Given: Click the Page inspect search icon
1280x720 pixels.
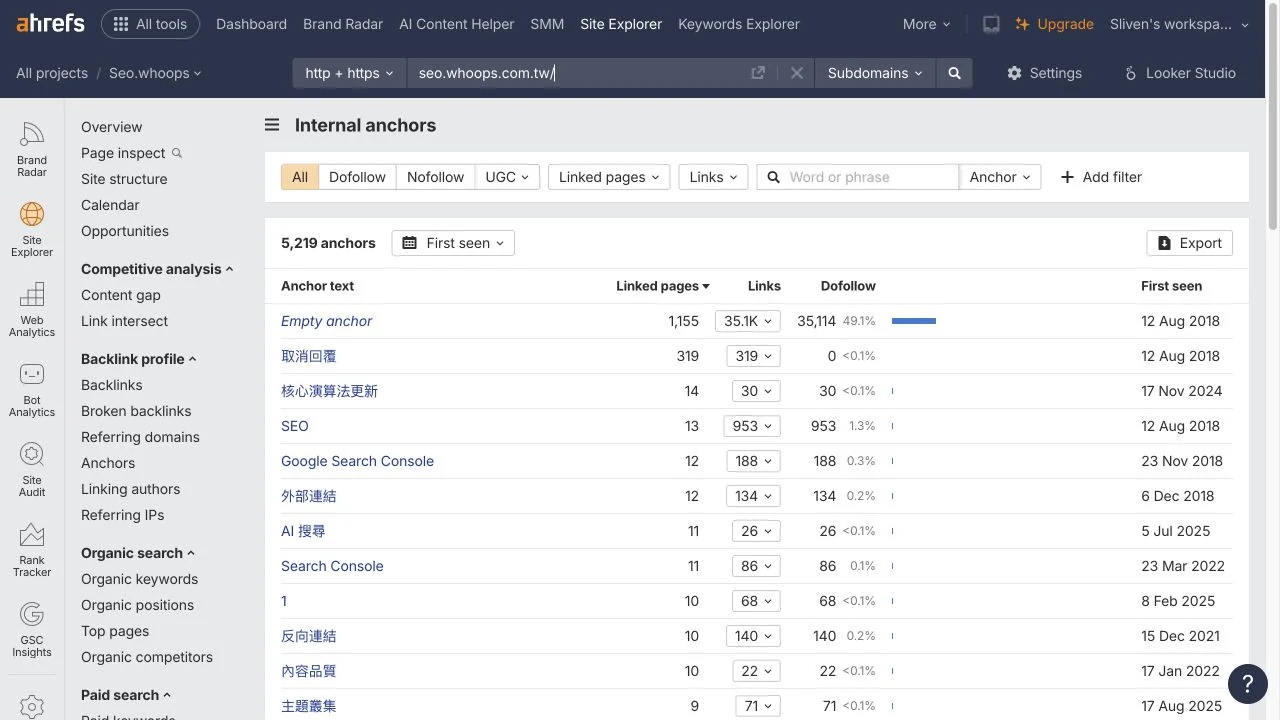Looking at the screenshot, I should point(177,153).
